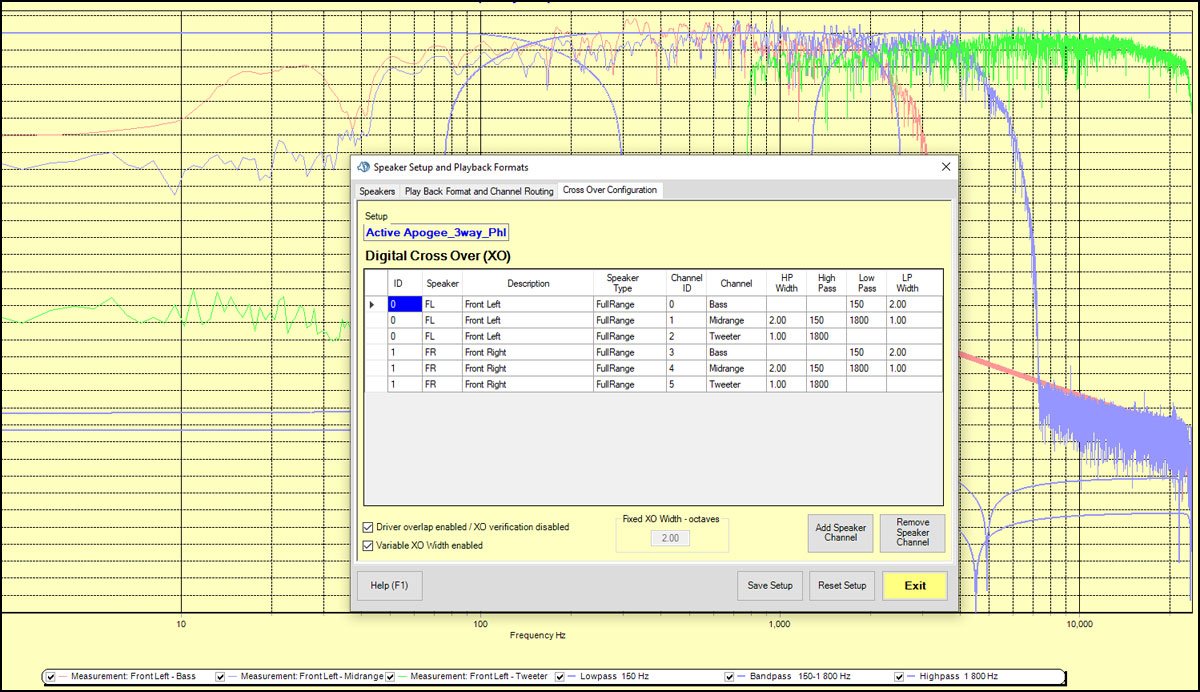Click Remove Speaker Channel button
The width and height of the screenshot is (1200, 692).
tap(912, 533)
